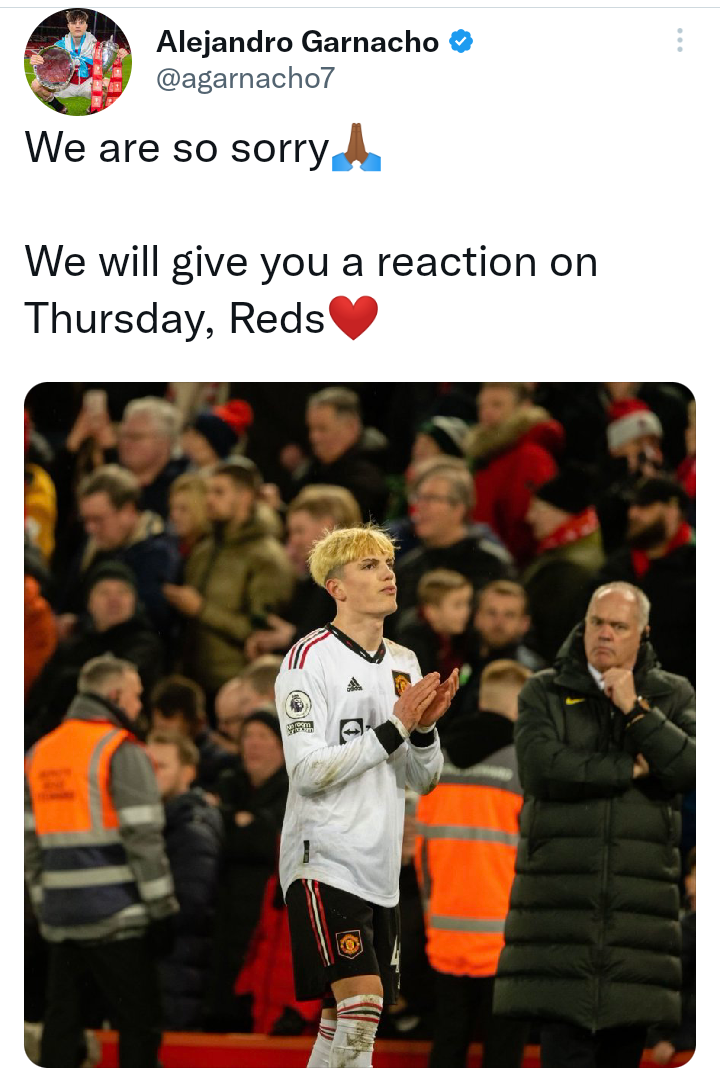Image resolution: width=720 pixels, height=1083 pixels.
Task: Select the tweet line "We are so sorry"
Action: pyautogui.click(x=178, y=148)
